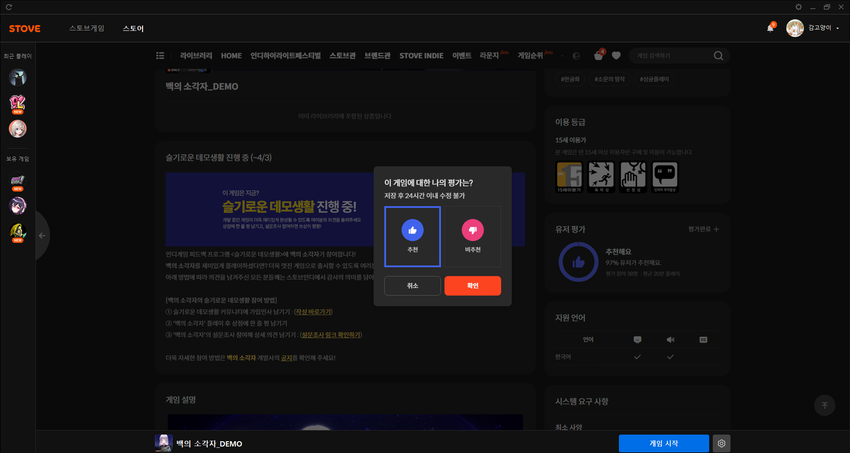Select the thumbs-up 추천 option
This screenshot has width=850, height=453.
coord(412,236)
